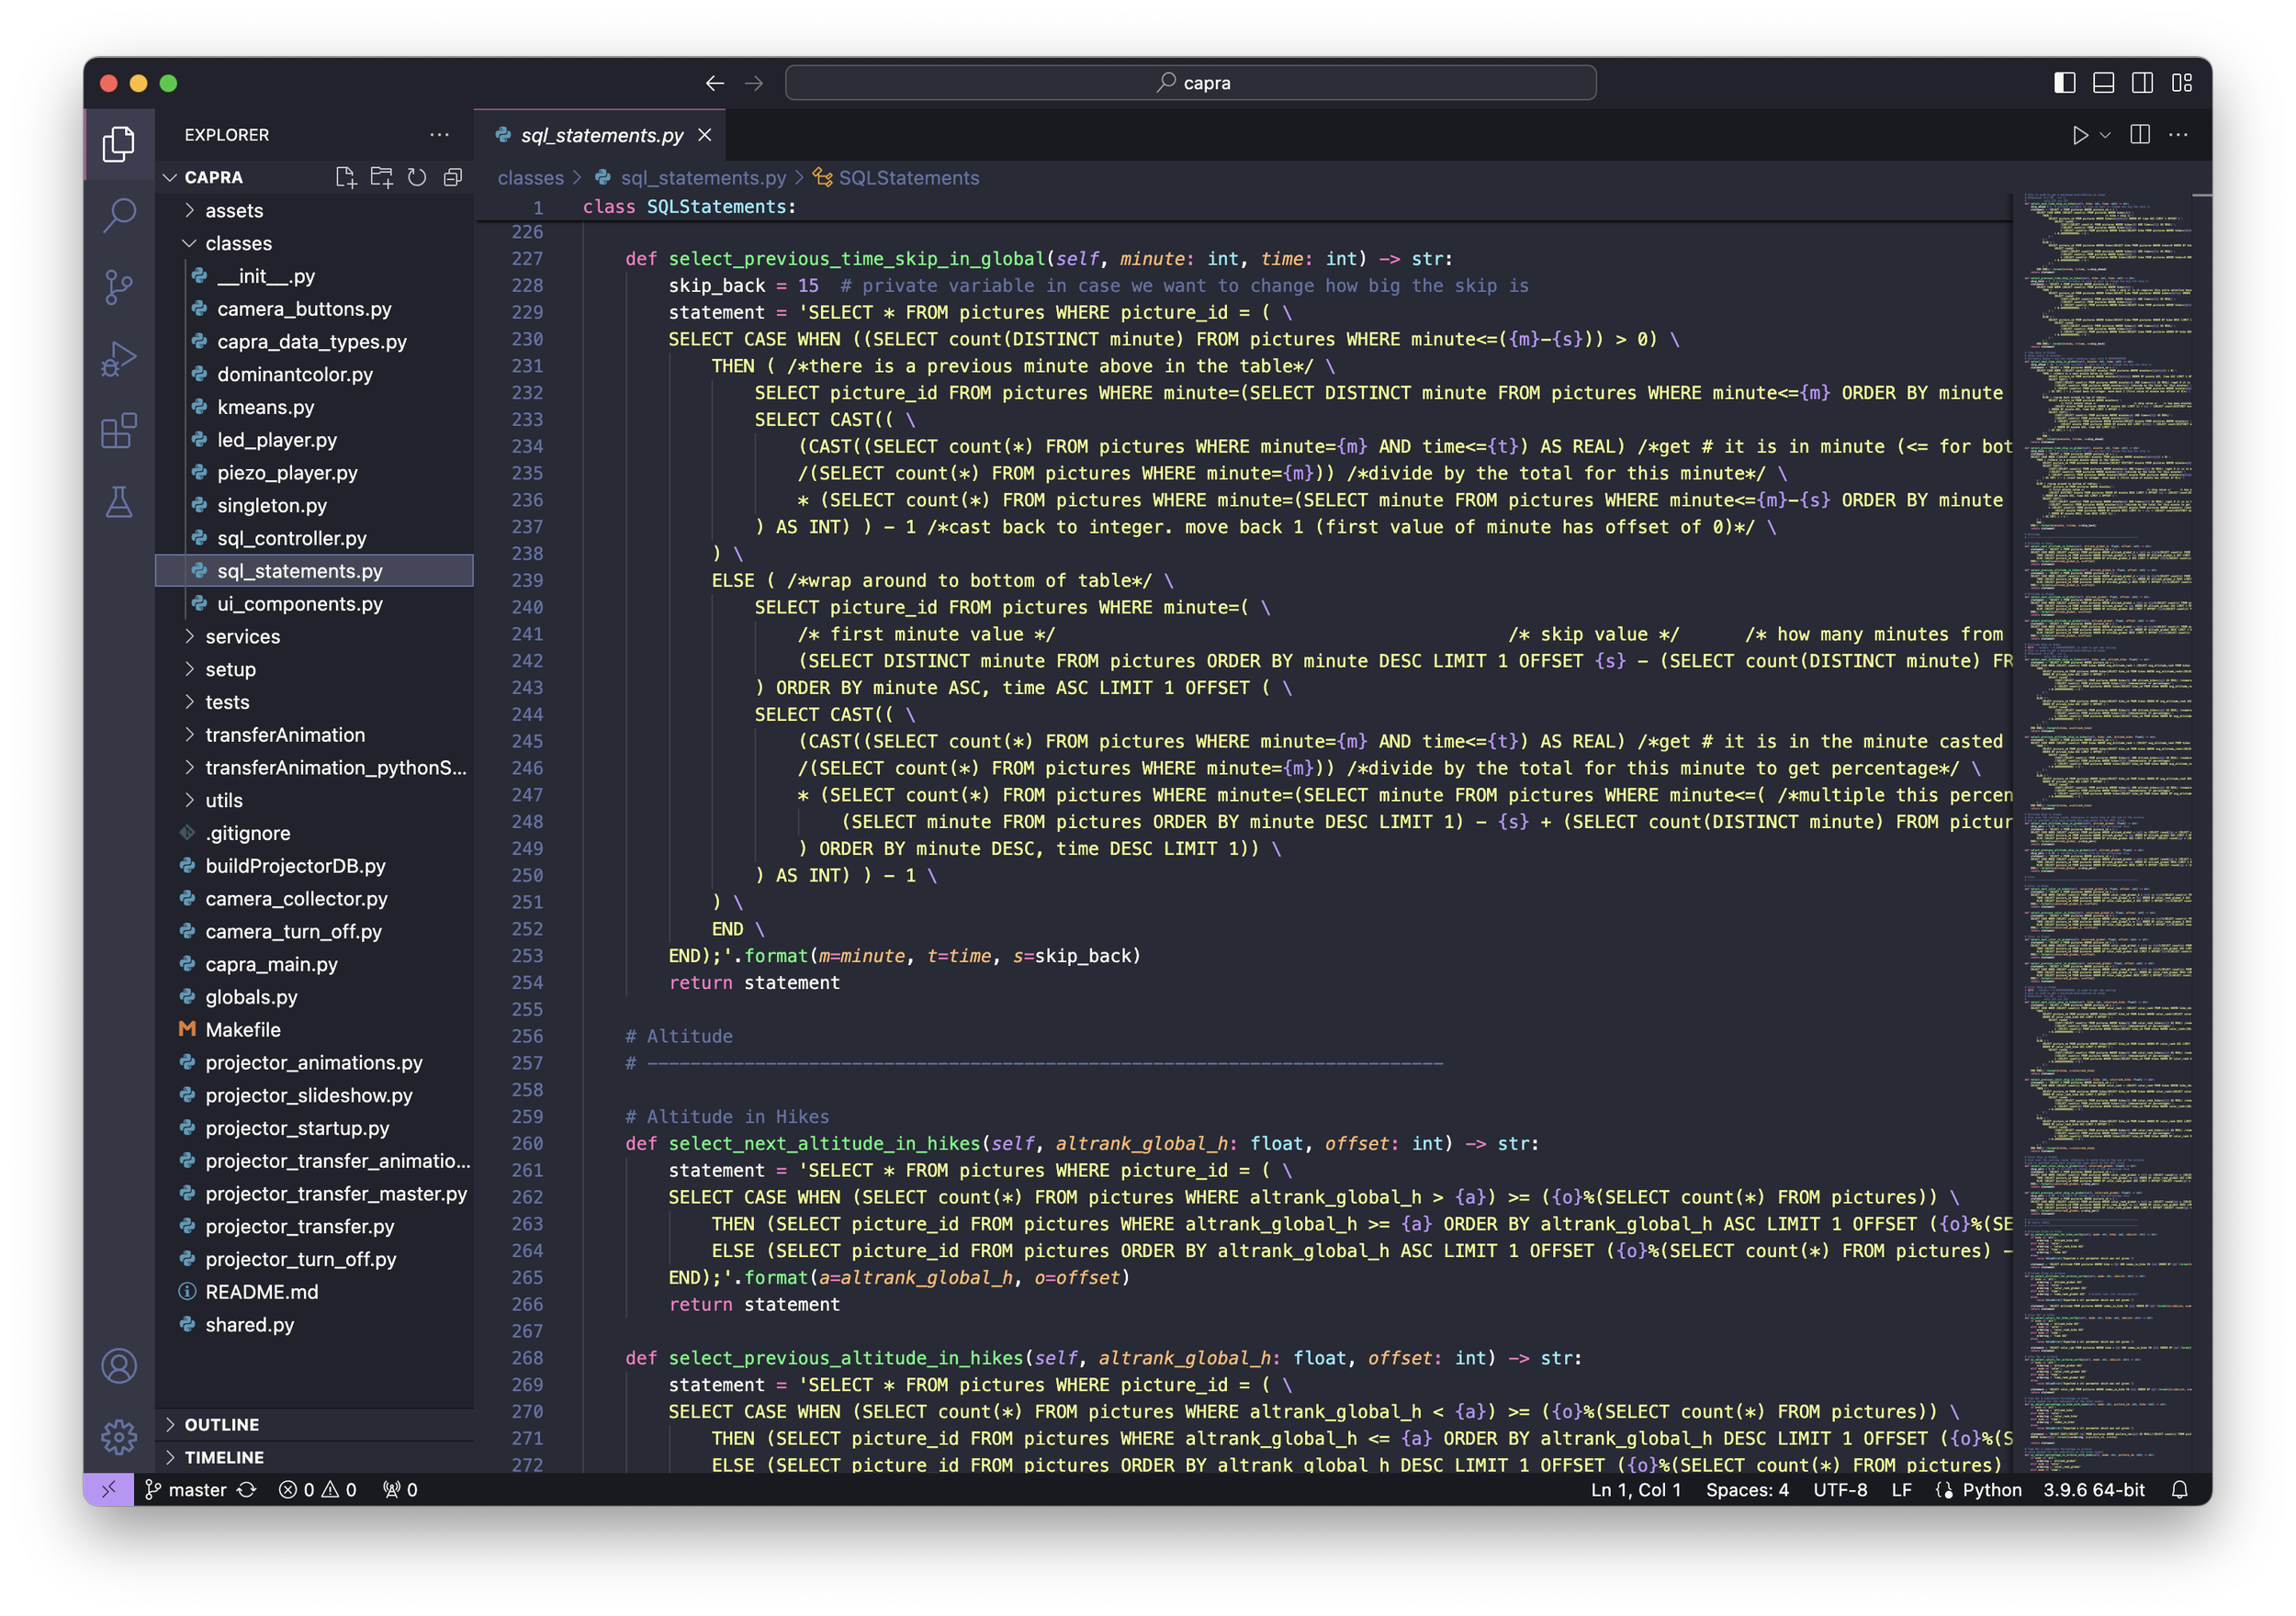
Task: Toggle the secondary sidebar layout button
Action: pyautogui.click(x=2142, y=83)
